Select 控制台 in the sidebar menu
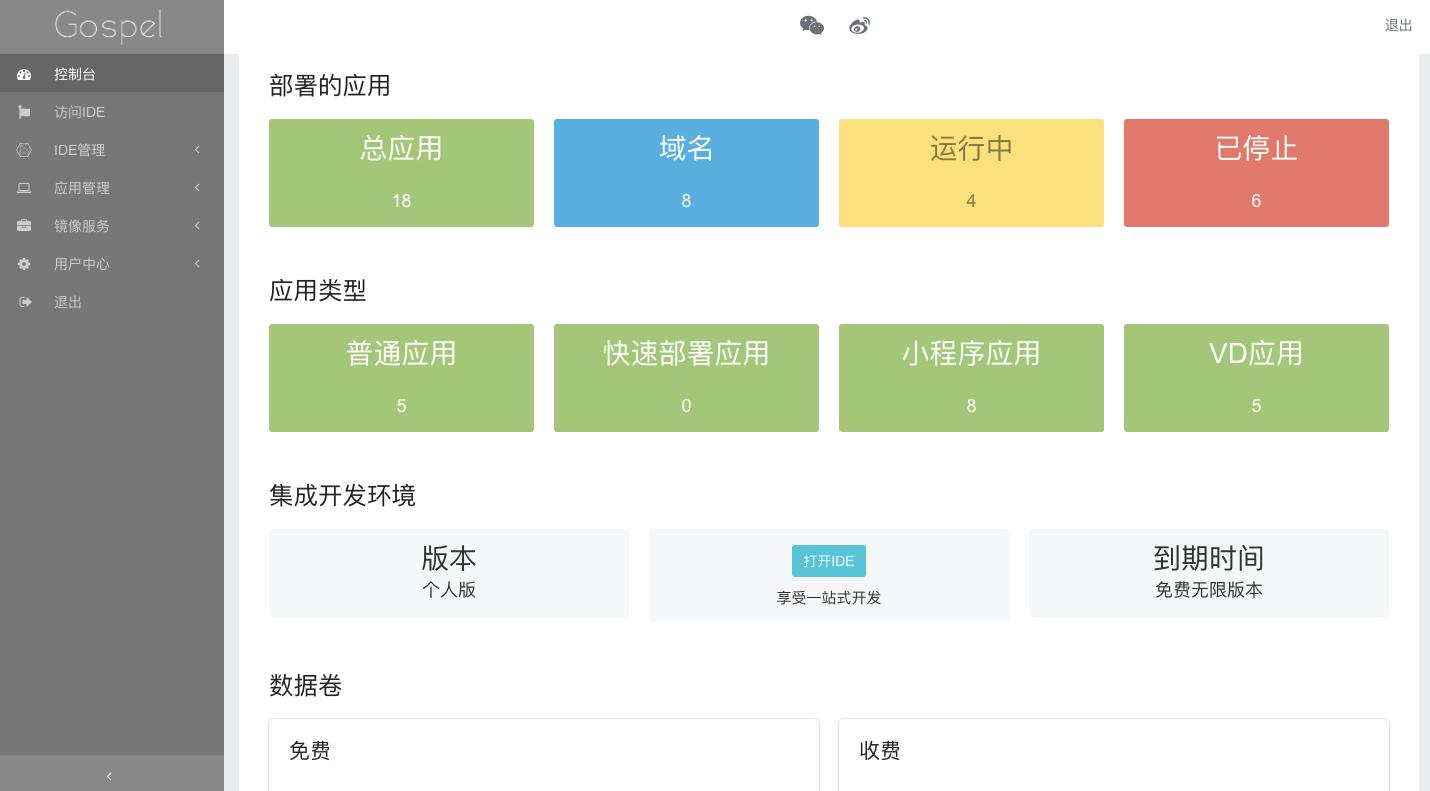 [x=75, y=74]
